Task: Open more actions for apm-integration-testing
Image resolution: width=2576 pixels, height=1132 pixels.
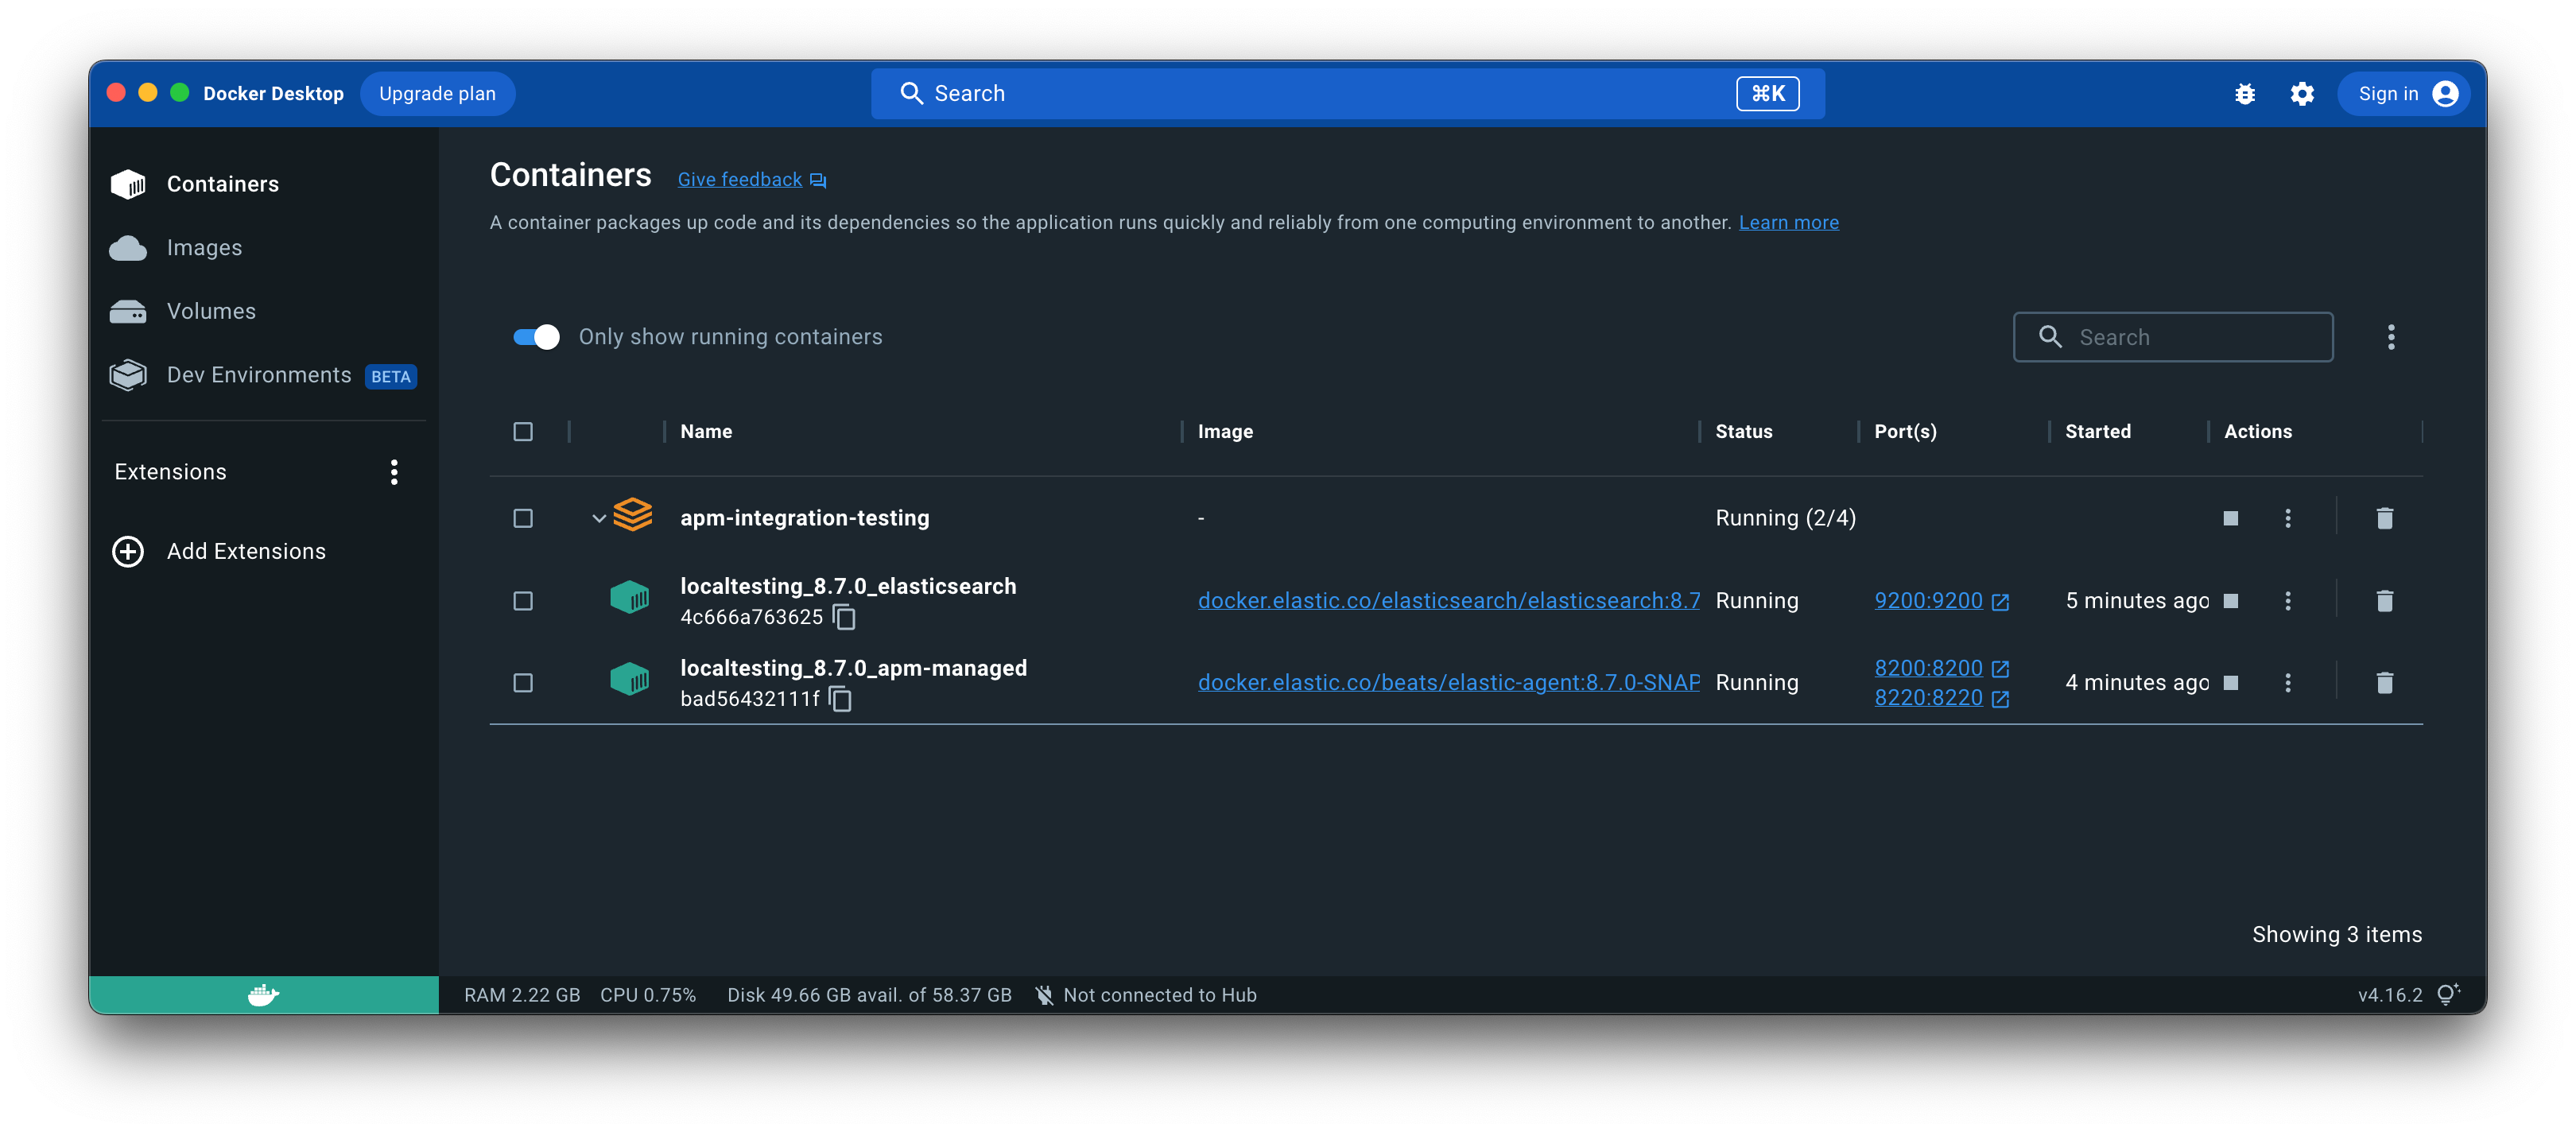Action: coord(2287,518)
